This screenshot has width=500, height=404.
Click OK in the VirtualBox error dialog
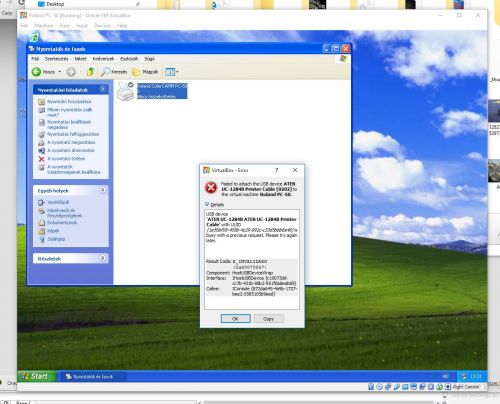click(235, 319)
